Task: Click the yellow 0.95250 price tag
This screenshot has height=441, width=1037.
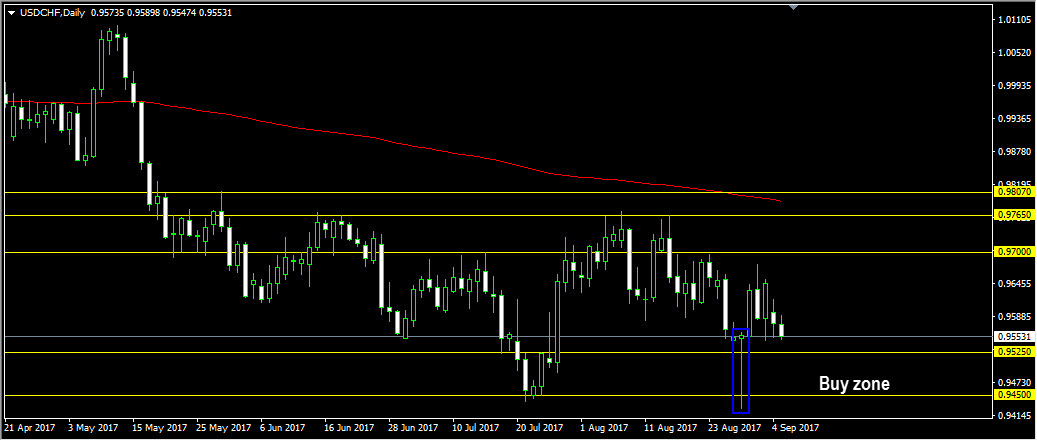Action: [x=1015, y=352]
